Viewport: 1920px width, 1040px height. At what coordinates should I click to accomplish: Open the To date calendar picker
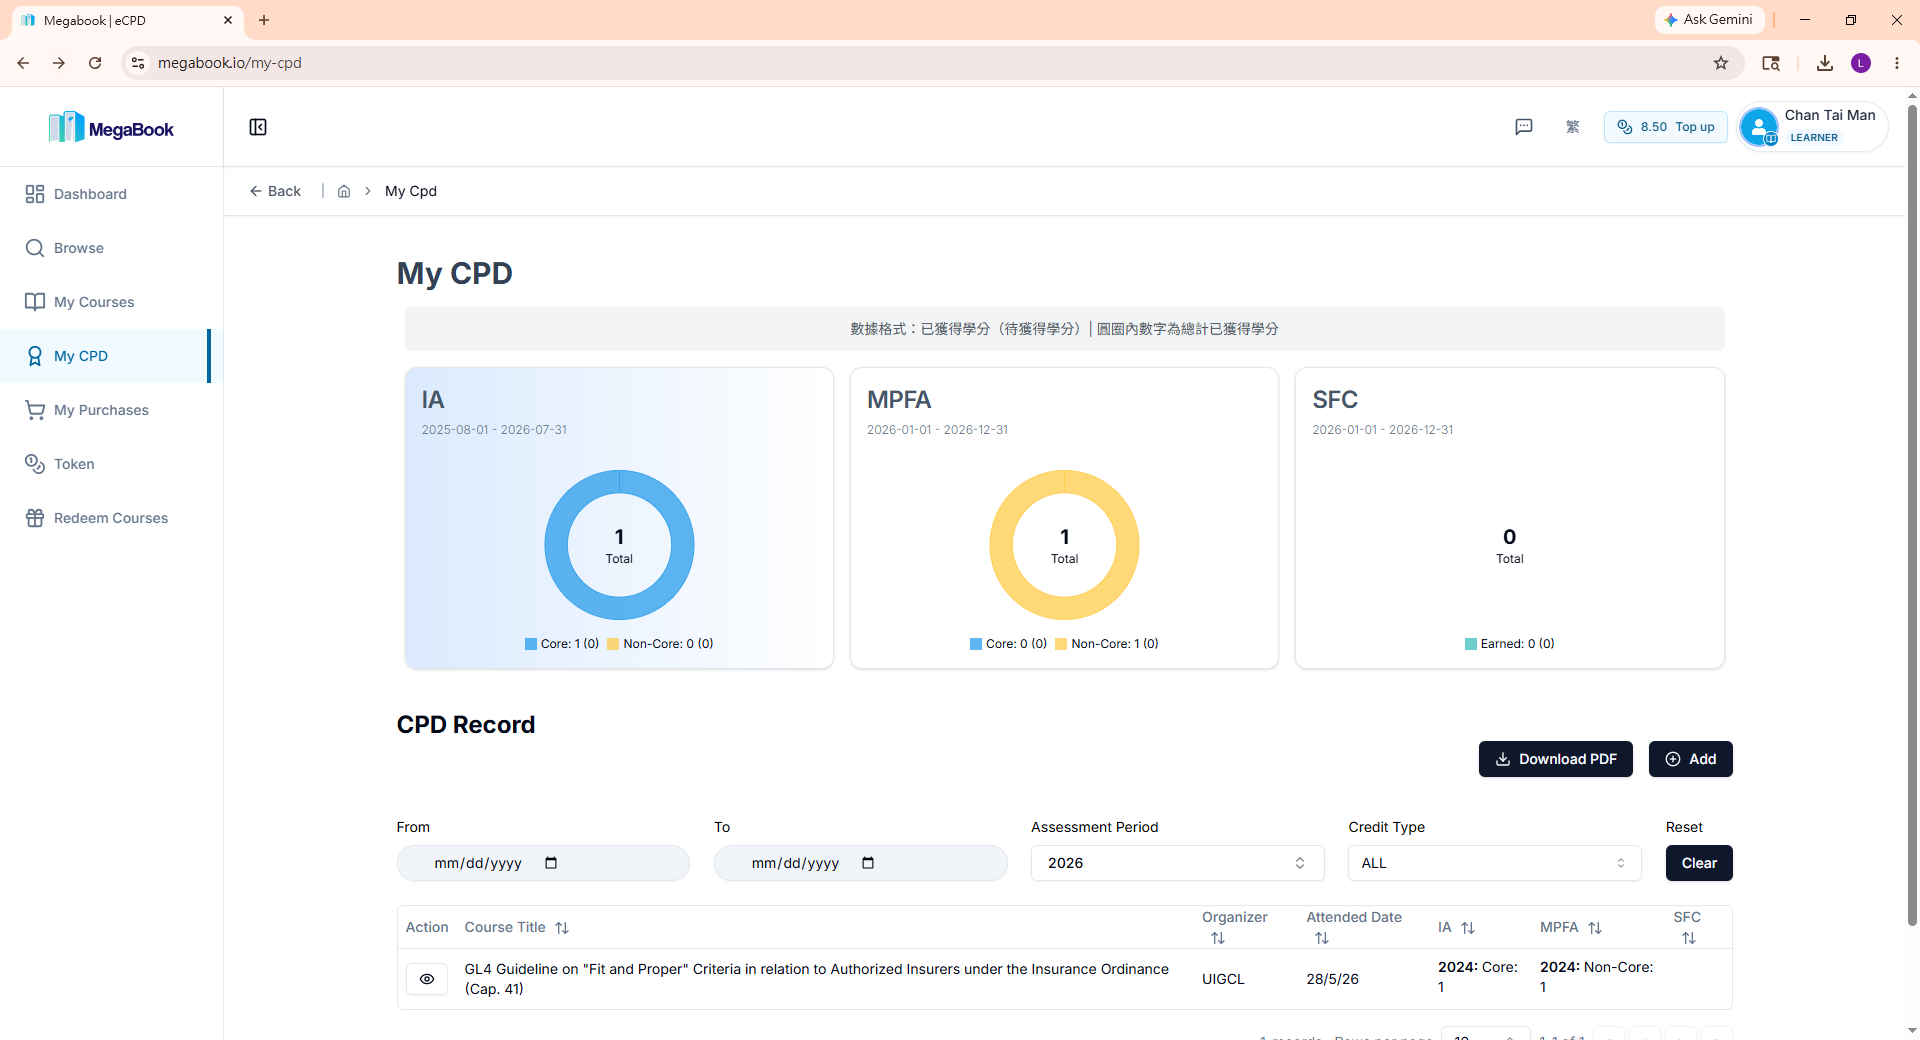(x=868, y=863)
